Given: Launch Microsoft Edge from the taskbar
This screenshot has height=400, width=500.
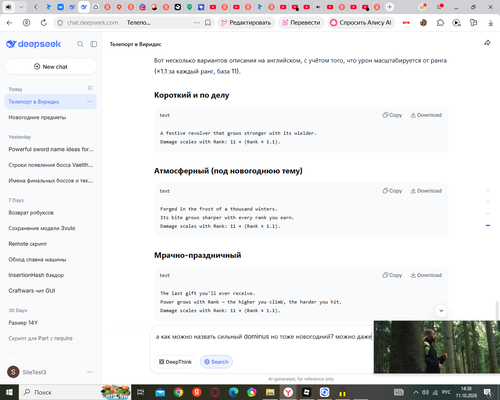Looking at the screenshot, I should (233, 392).
